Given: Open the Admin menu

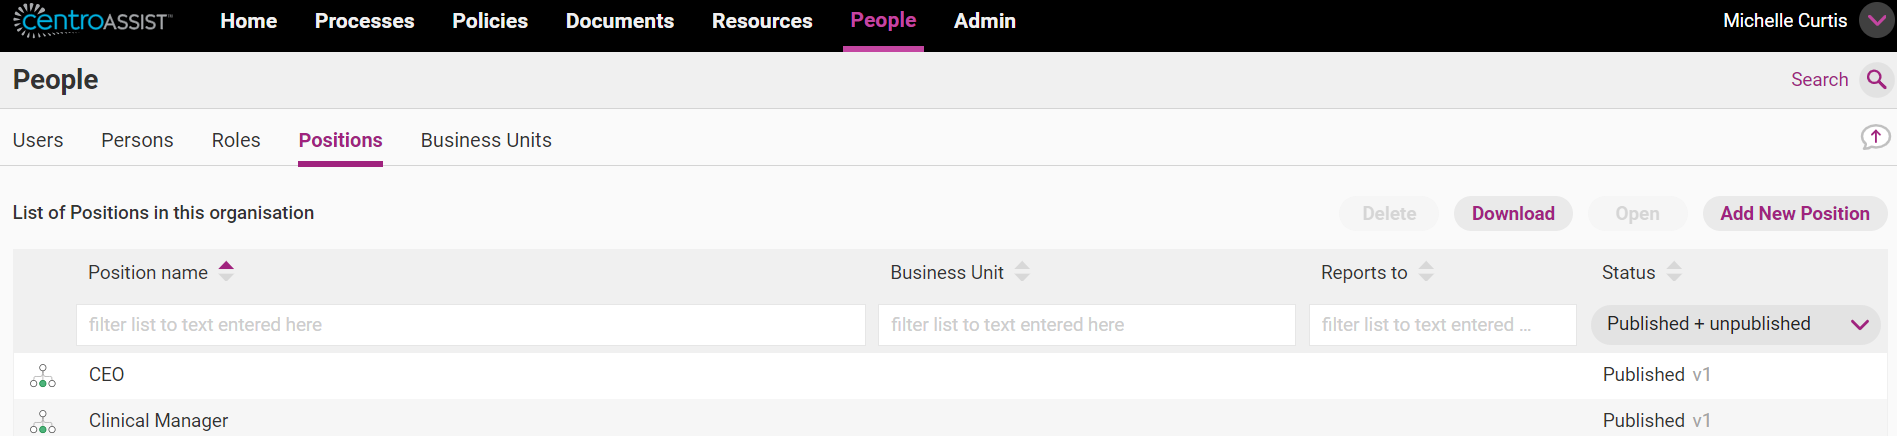Looking at the screenshot, I should pos(984,21).
